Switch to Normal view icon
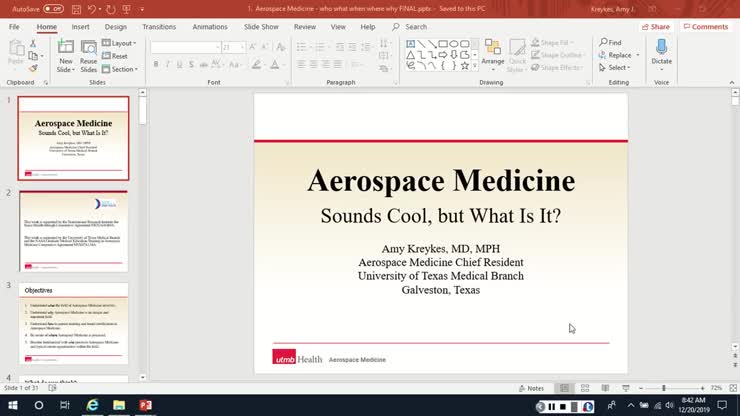 [564, 388]
